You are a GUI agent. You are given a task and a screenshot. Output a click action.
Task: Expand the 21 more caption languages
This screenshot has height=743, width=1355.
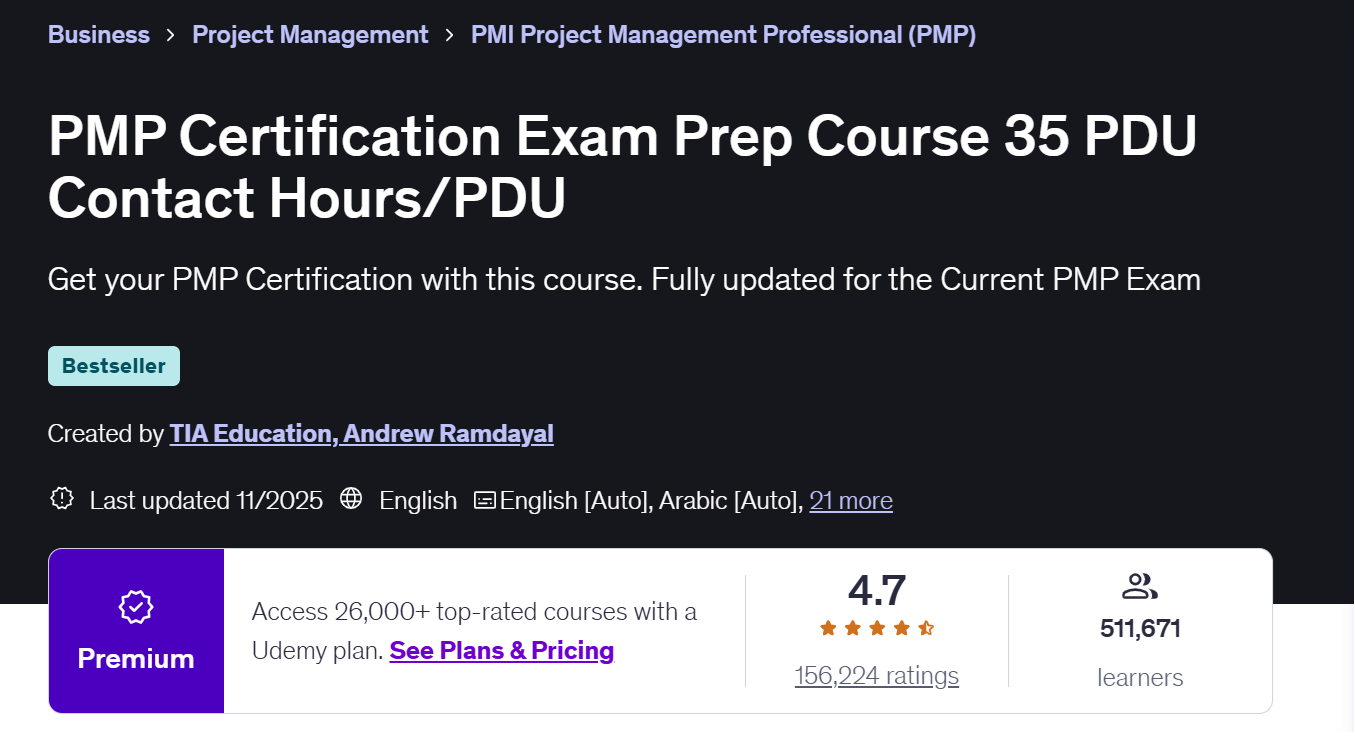click(x=851, y=500)
